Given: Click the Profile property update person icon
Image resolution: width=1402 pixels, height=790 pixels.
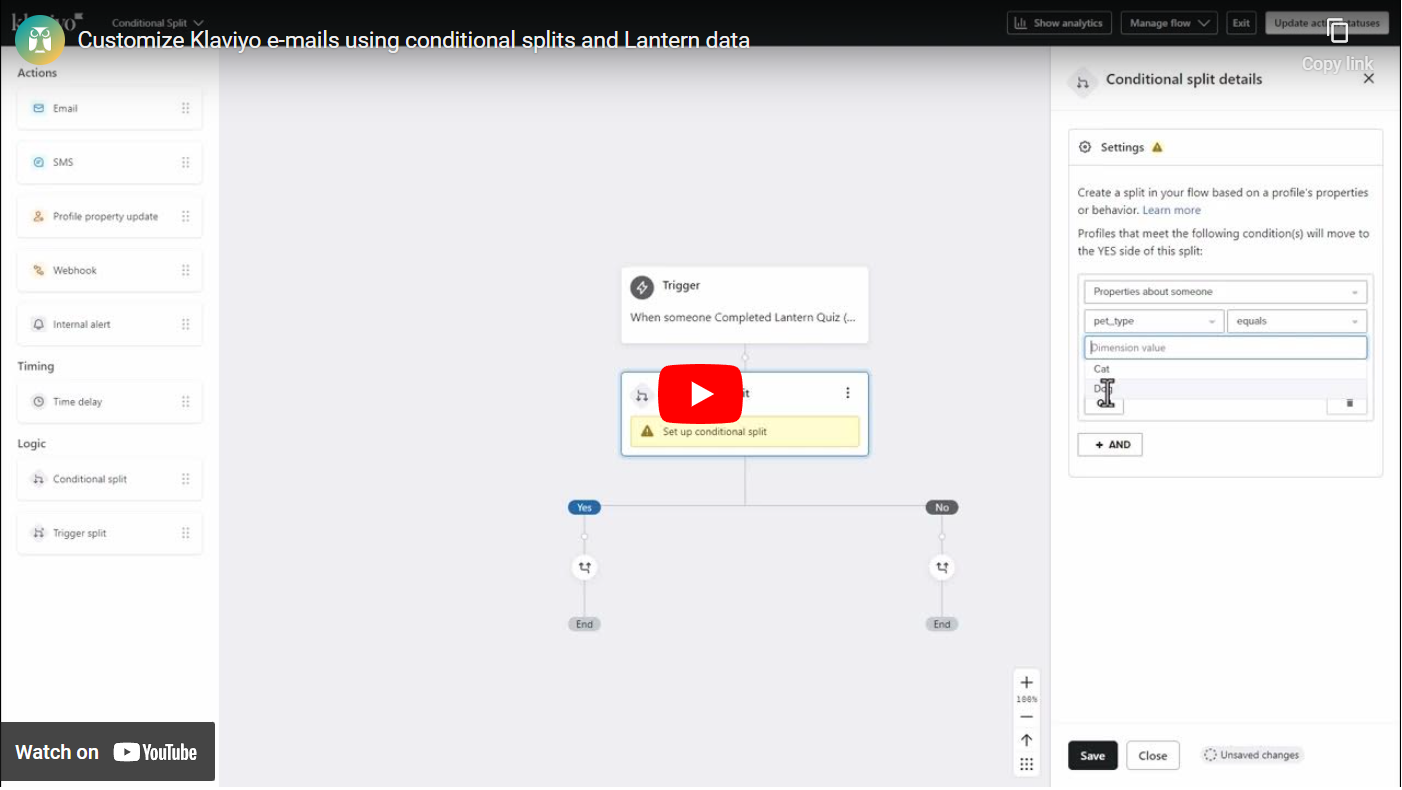Looking at the screenshot, I should pyautogui.click(x=39, y=216).
